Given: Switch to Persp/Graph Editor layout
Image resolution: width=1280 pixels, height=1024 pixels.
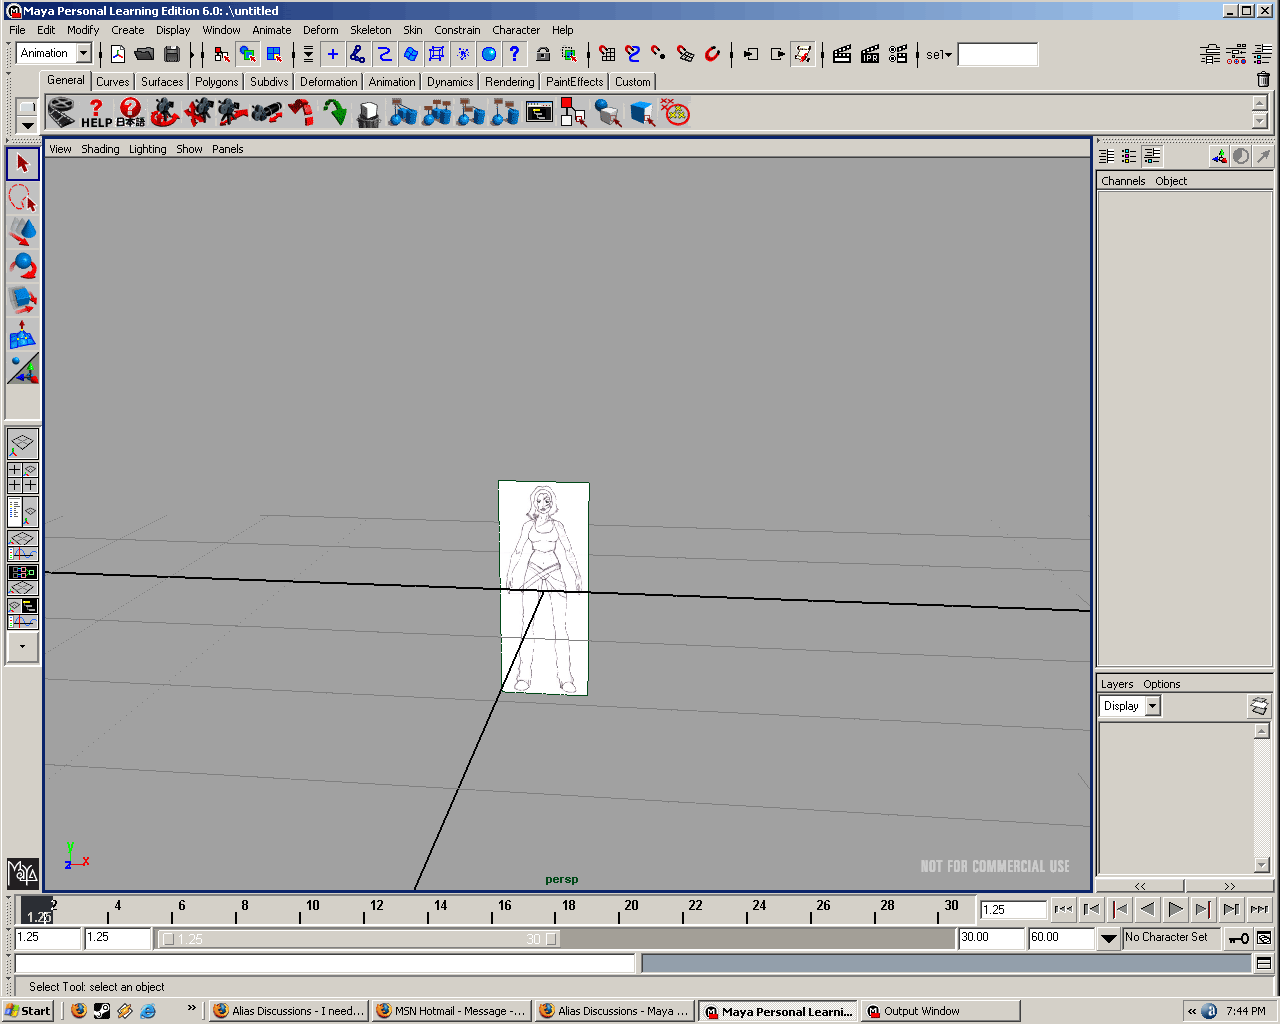Looking at the screenshot, I should click(23, 547).
